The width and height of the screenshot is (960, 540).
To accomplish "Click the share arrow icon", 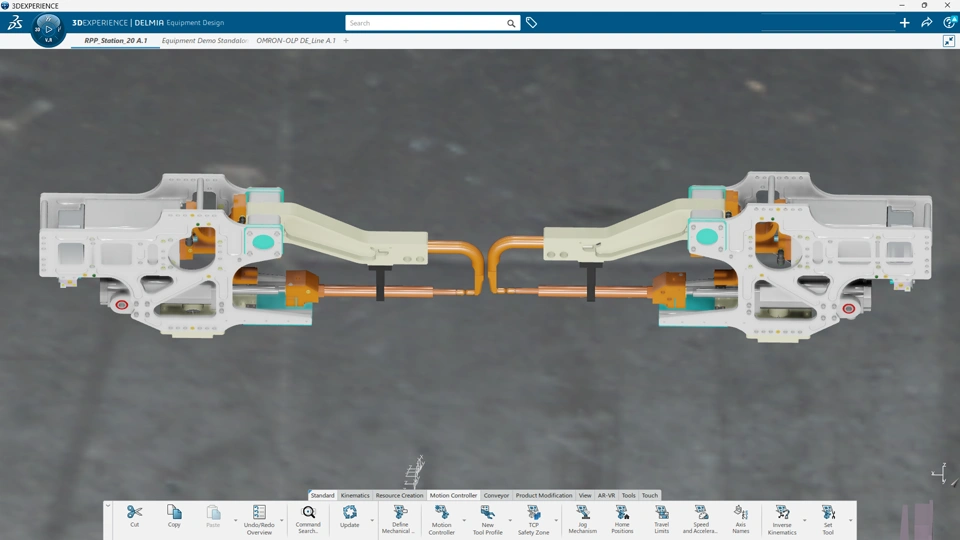I will click(926, 23).
